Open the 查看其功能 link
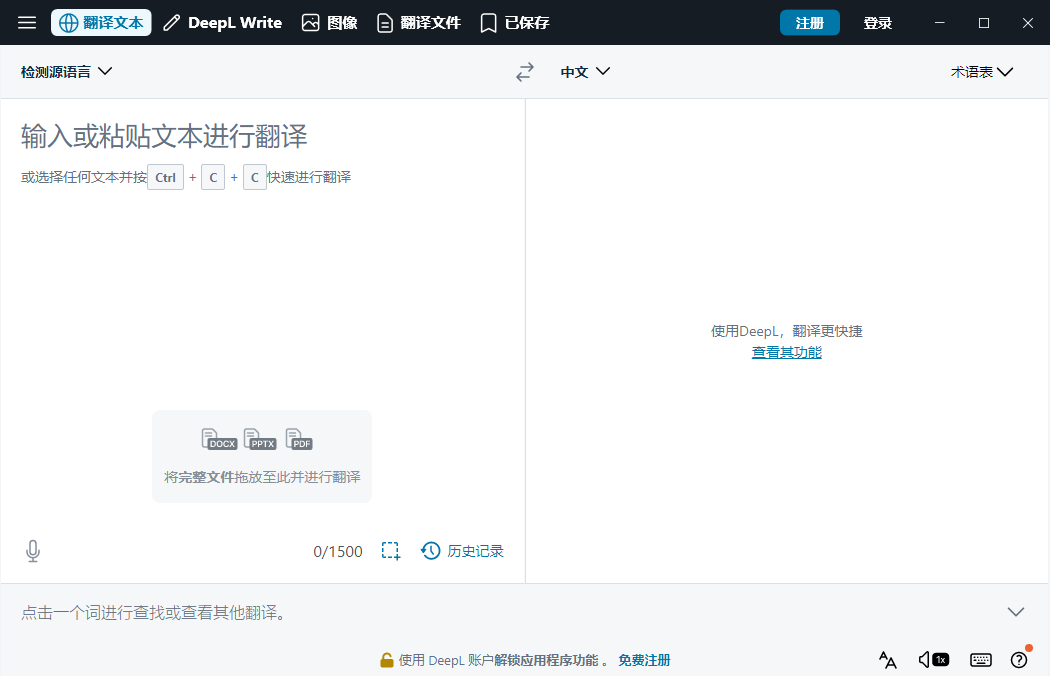The height and width of the screenshot is (676, 1050). pyautogui.click(x=787, y=352)
